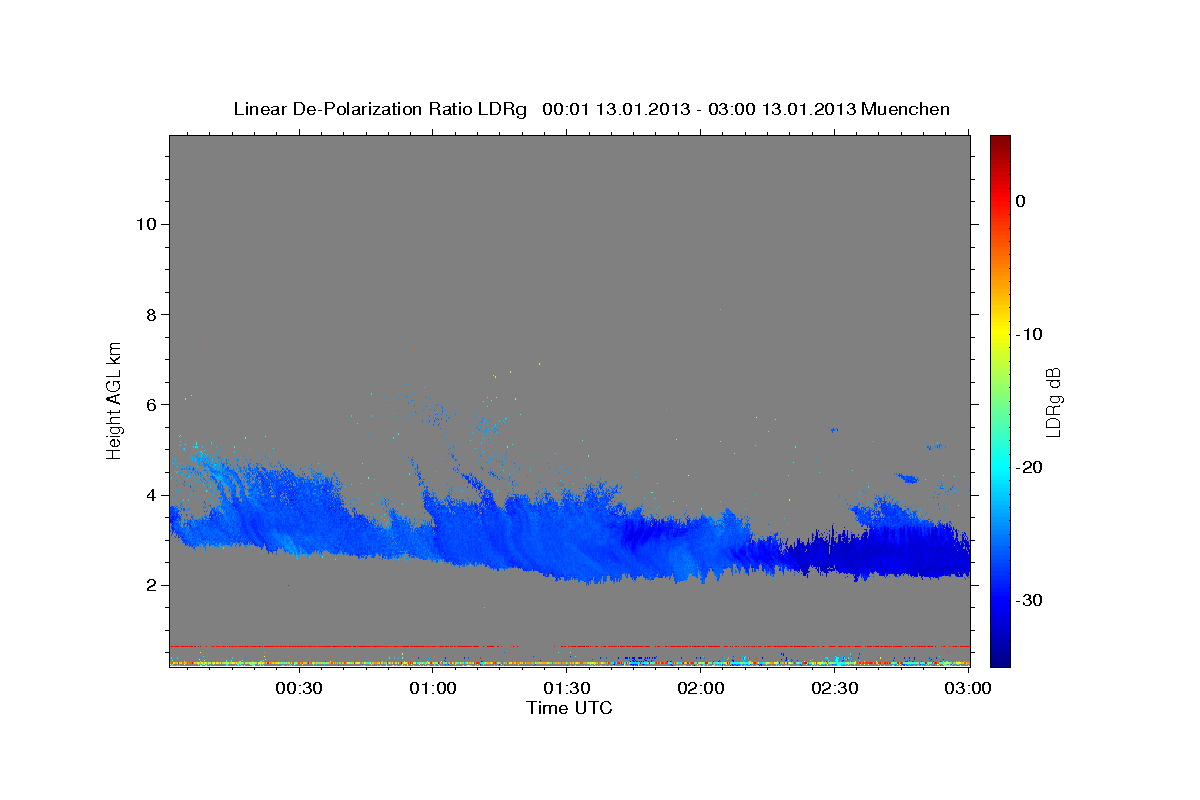Click the 00:30 time tick label
The height and width of the screenshot is (800, 1200).
(299, 688)
